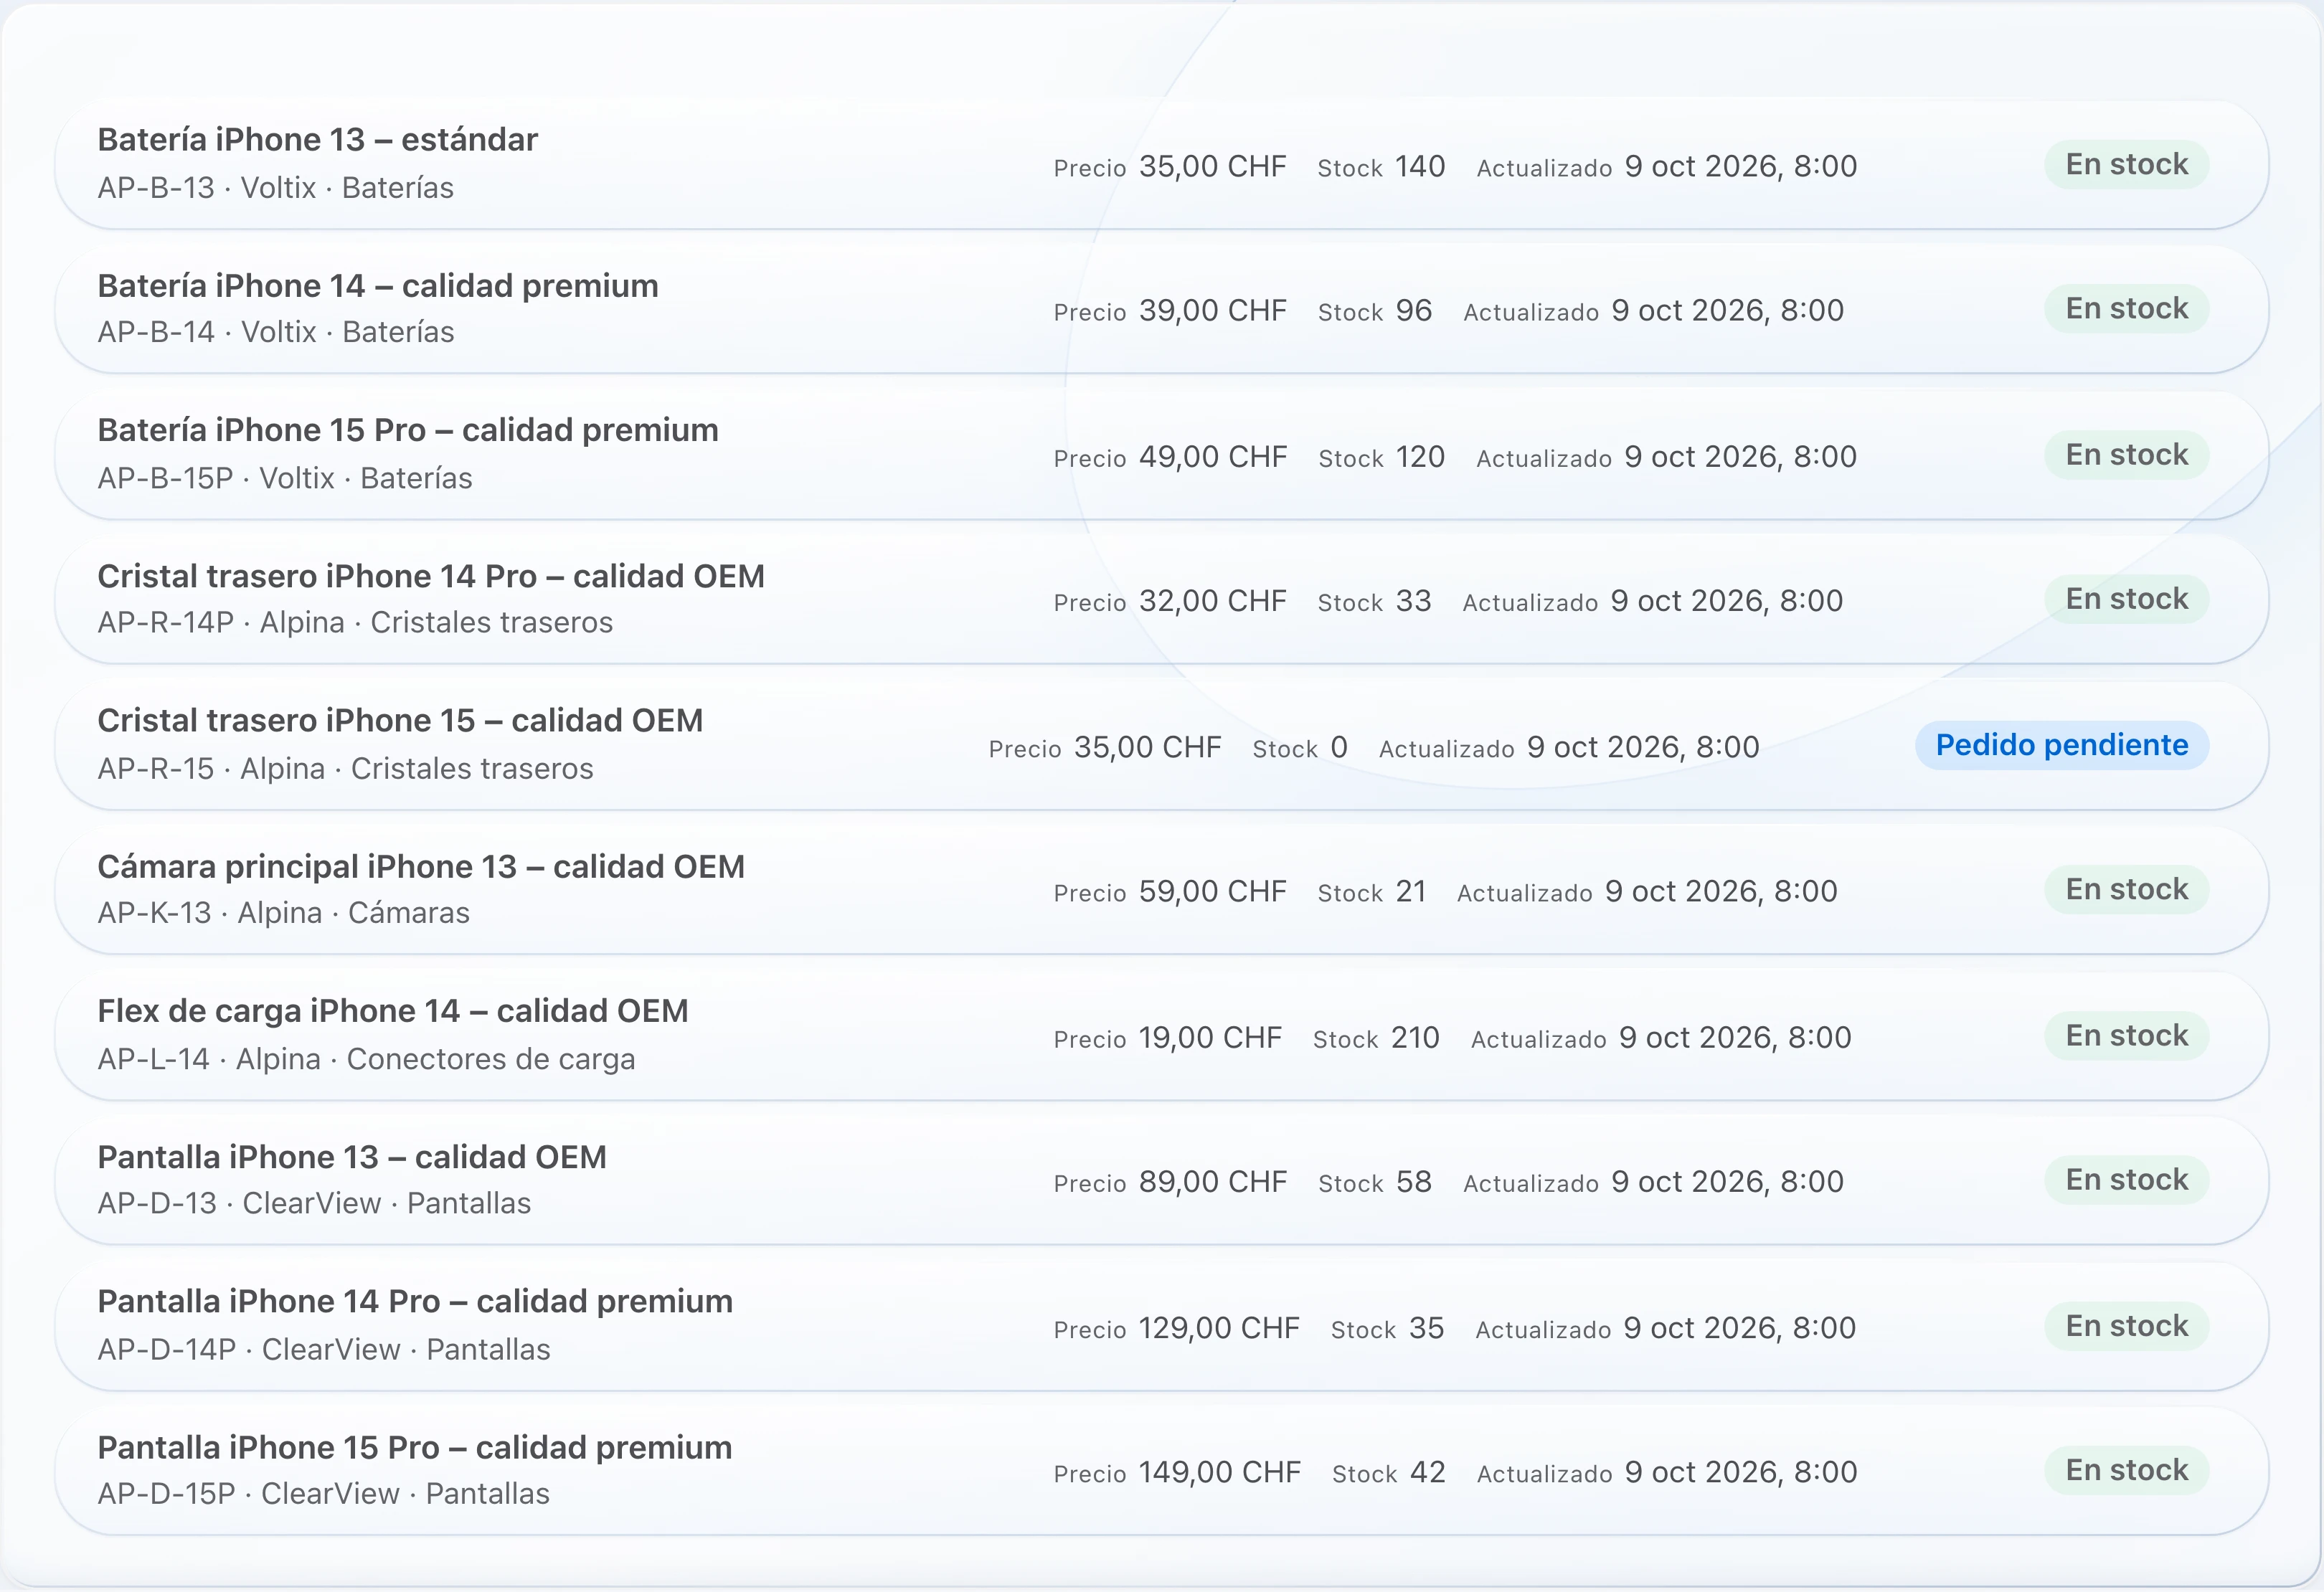
Task: Click AP-R-14P · Alpina · Cristales traseros subtitle
Action: [x=355, y=622]
